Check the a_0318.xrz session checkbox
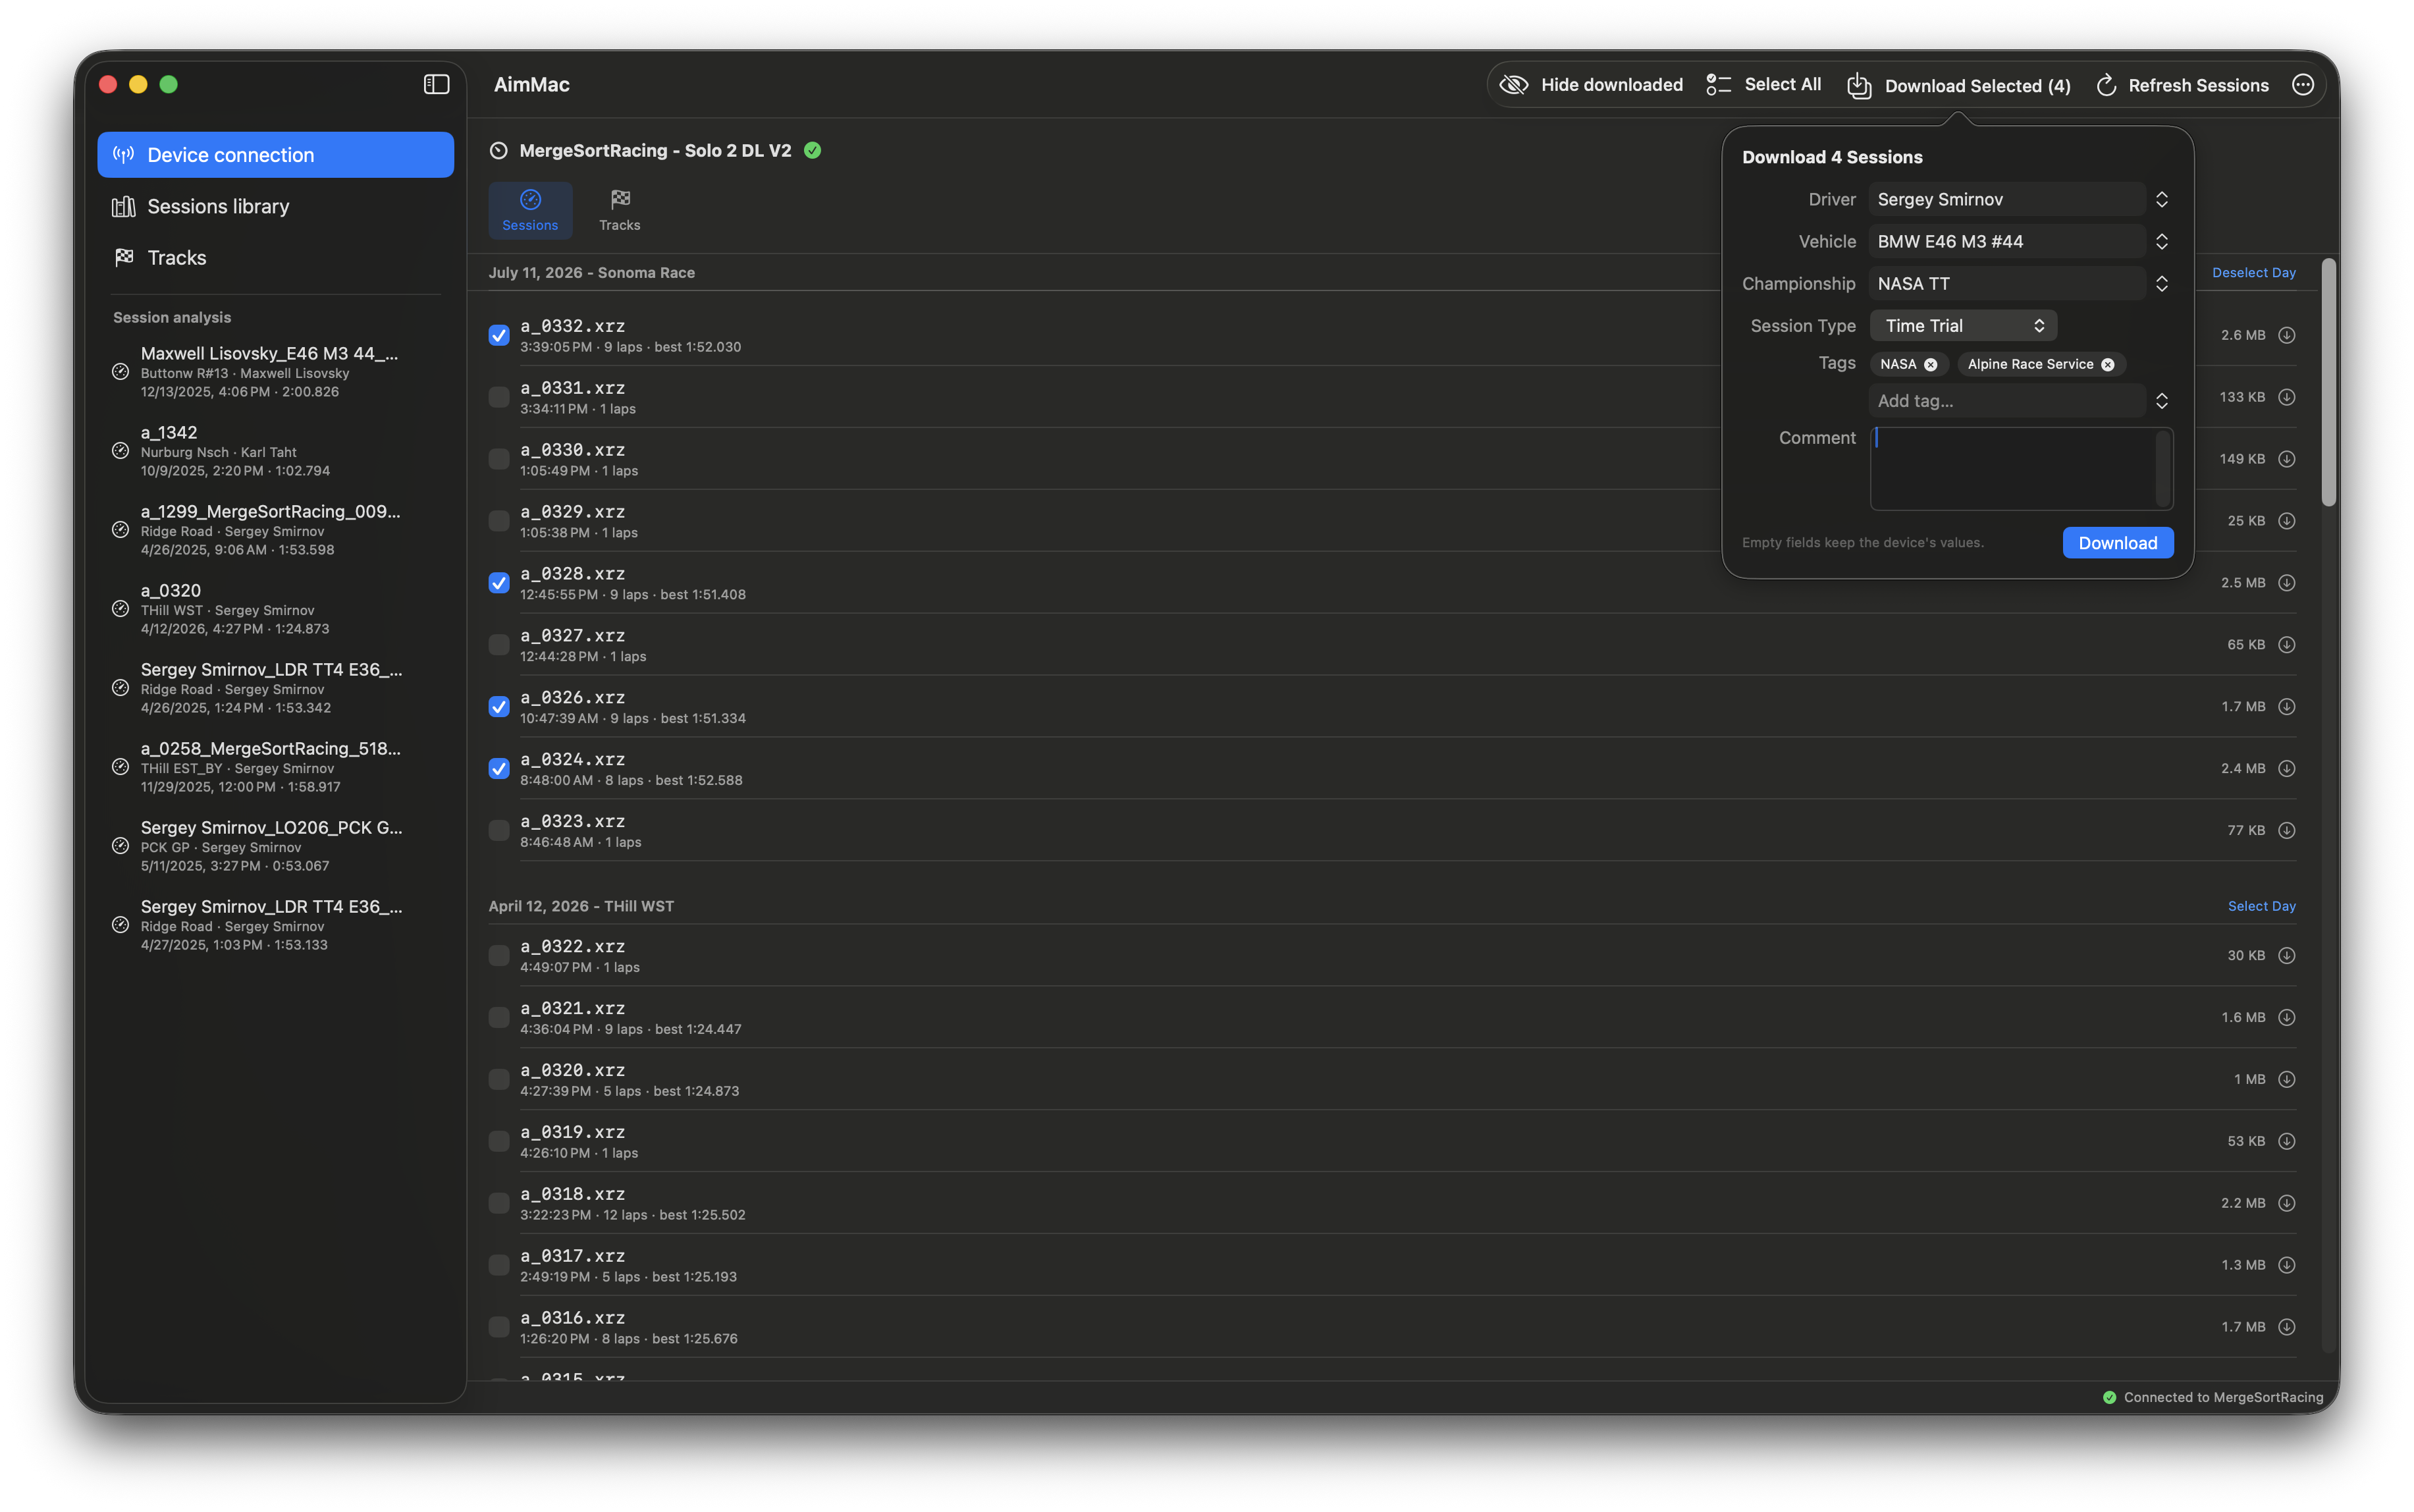Viewport: 2414px width, 1512px height. pyautogui.click(x=499, y=1204)
